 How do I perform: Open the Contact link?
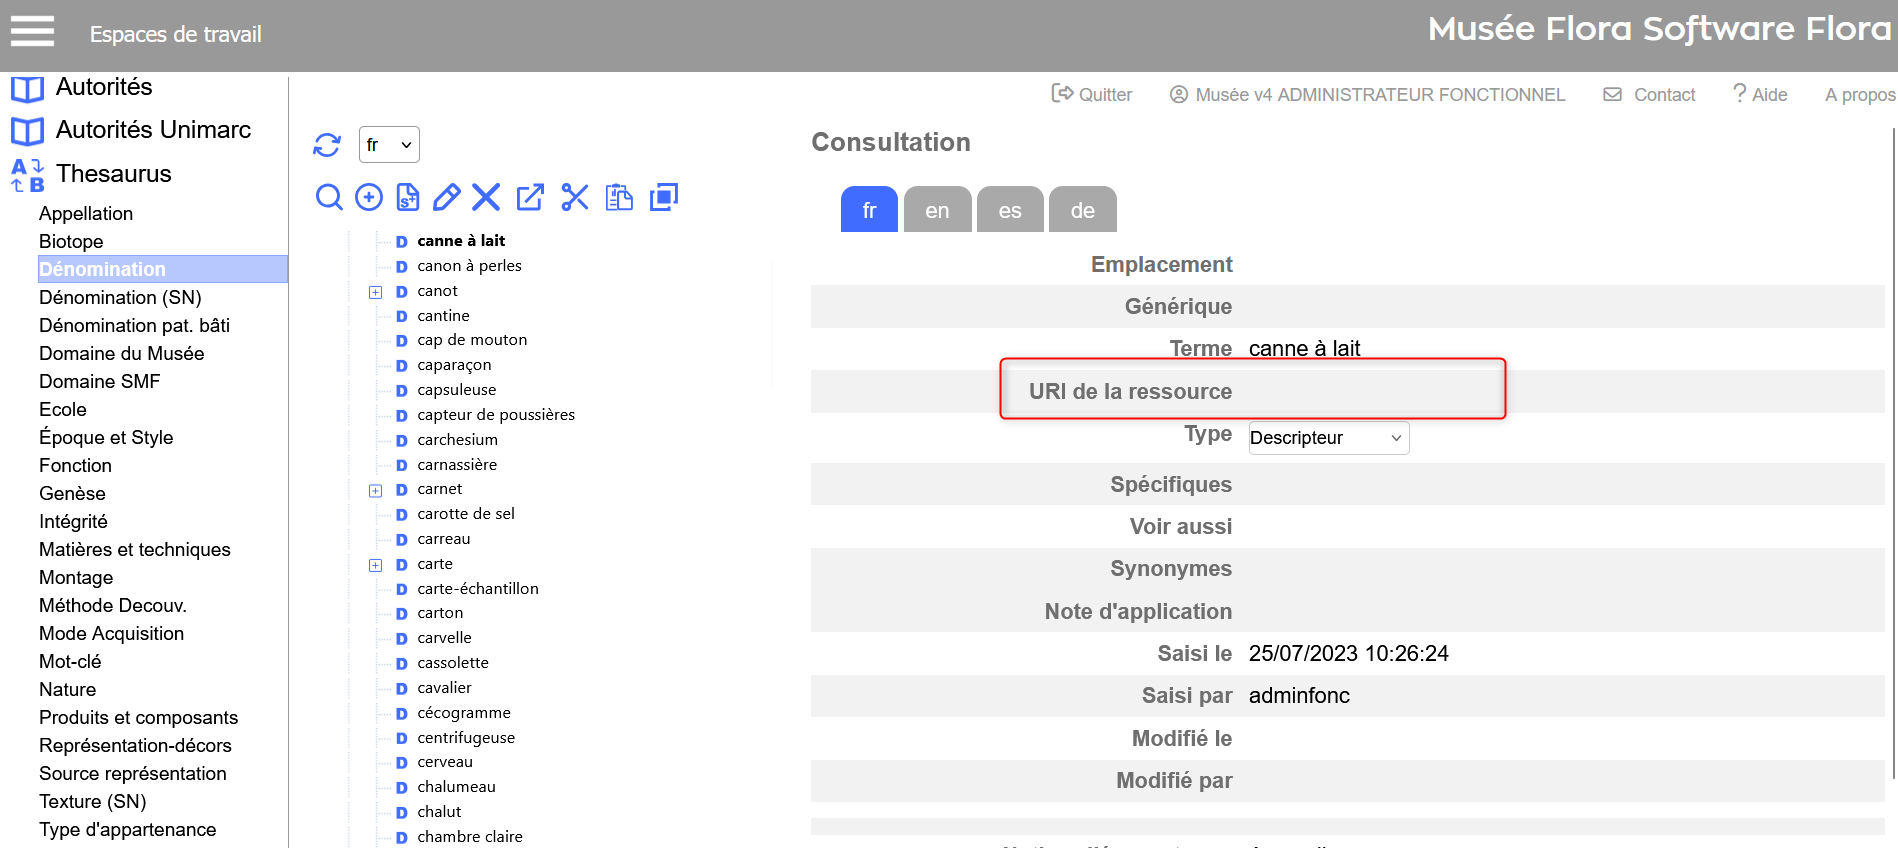click(1650, 94)
